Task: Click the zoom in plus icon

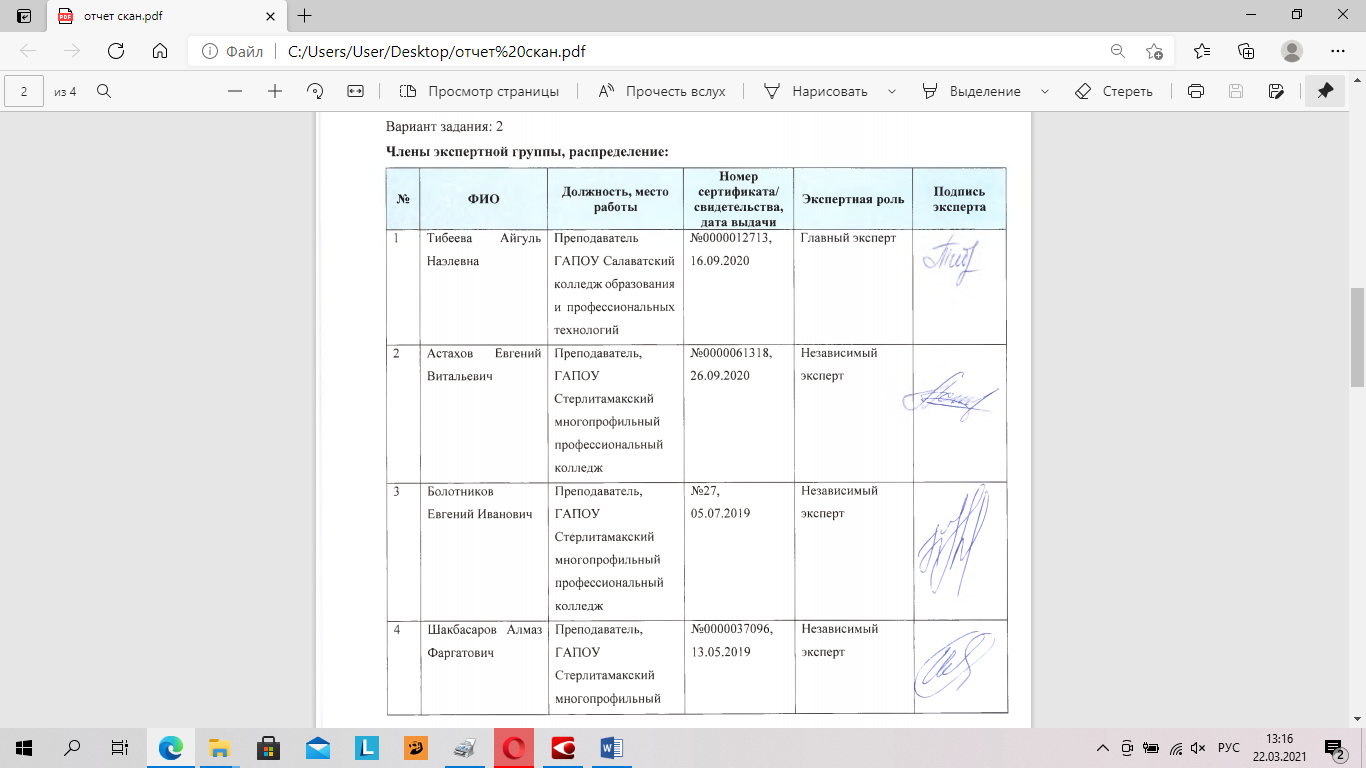Action: click(x=275, y=91)
